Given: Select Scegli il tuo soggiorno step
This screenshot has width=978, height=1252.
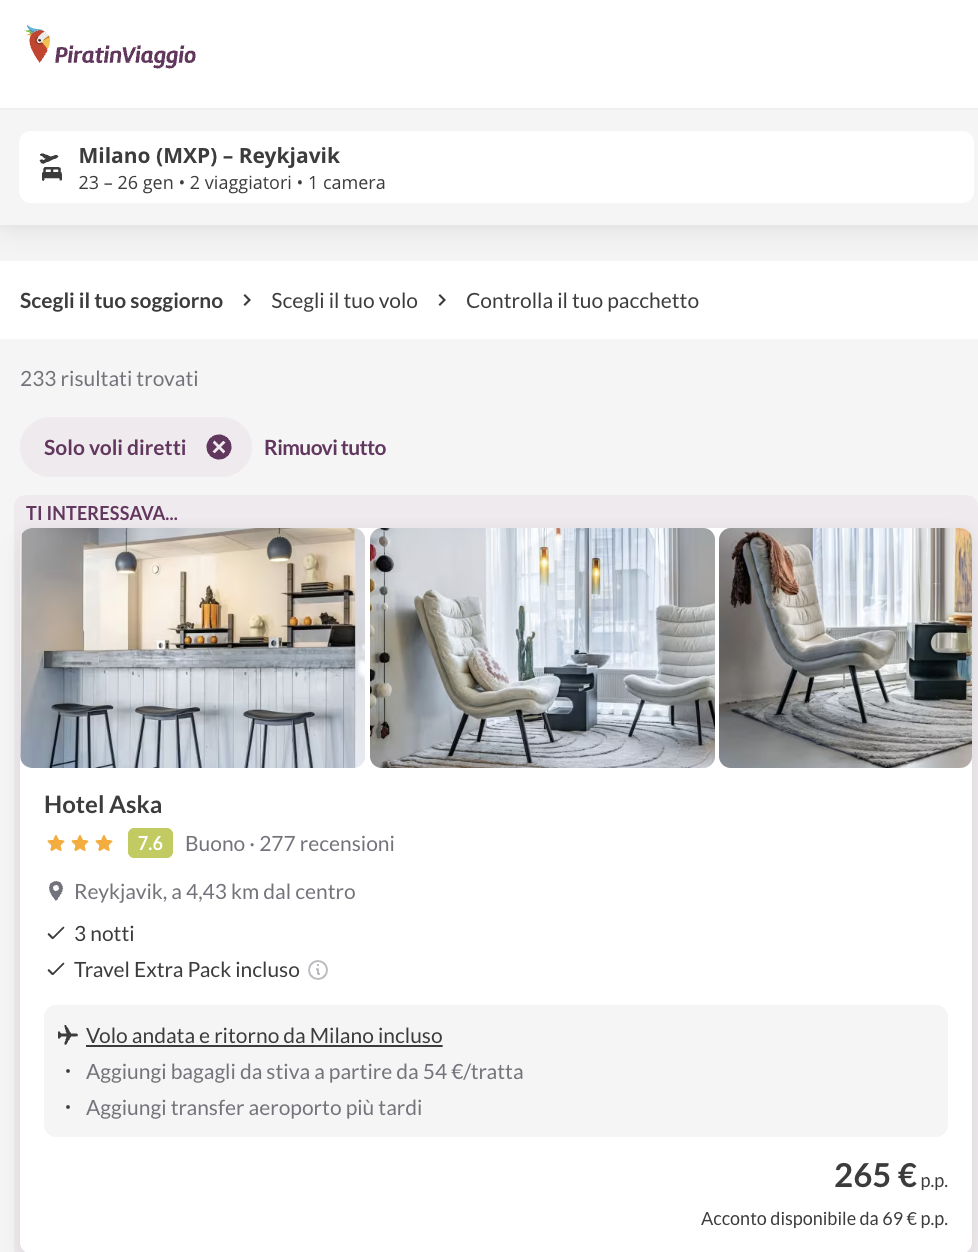Looking at the screenshot, I should [x=121, y=300].
